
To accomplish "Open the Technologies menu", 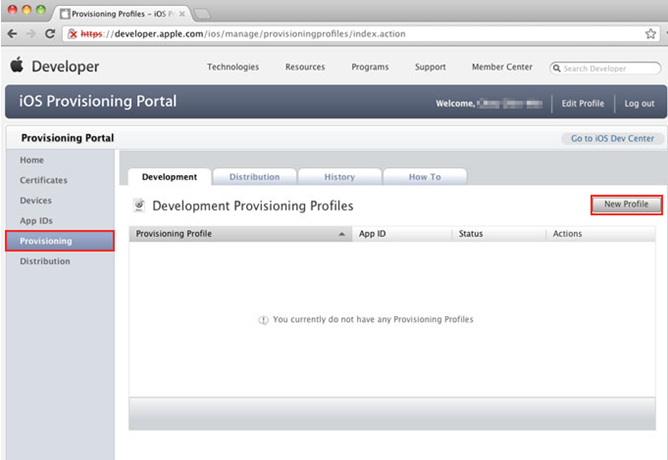I will pos(233,67).
